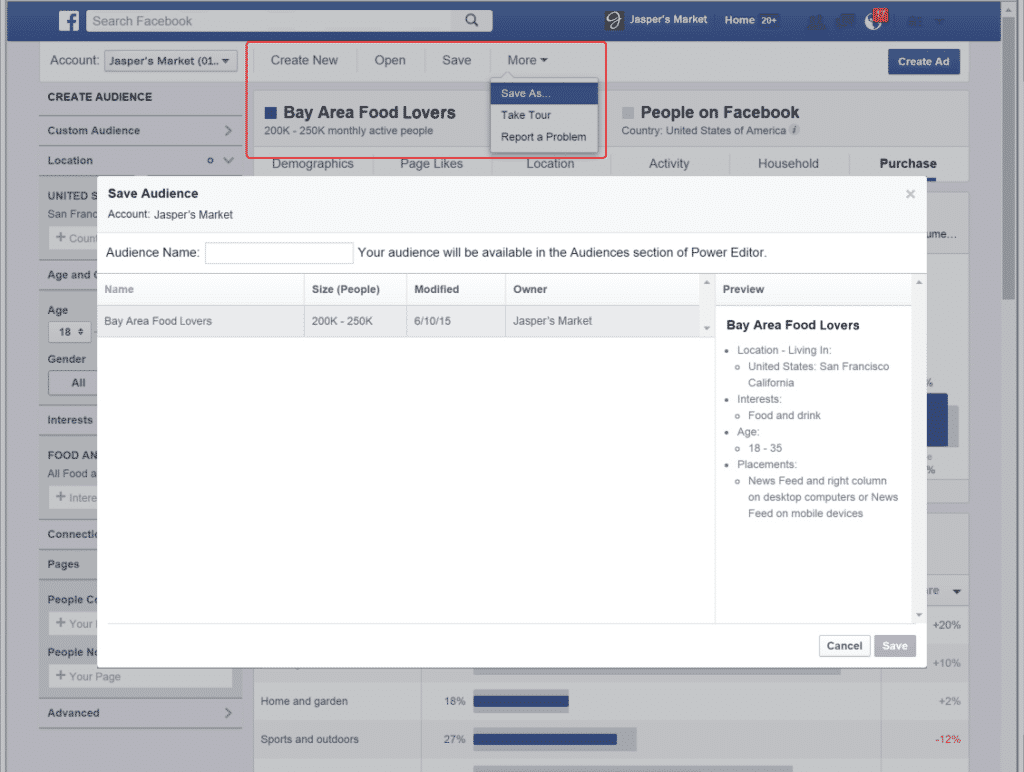This screenshot has width=1024, height=772.
Task: Click 6/10/15 modified date cell
Action: point(432,321)
